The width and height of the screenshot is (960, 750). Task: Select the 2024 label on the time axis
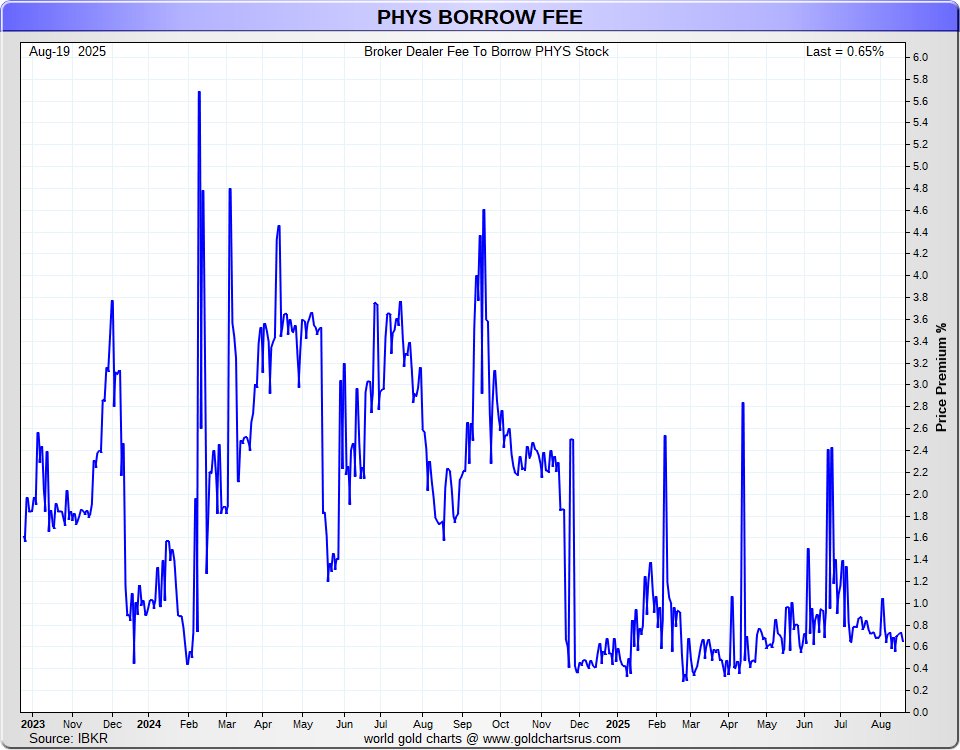148,723
